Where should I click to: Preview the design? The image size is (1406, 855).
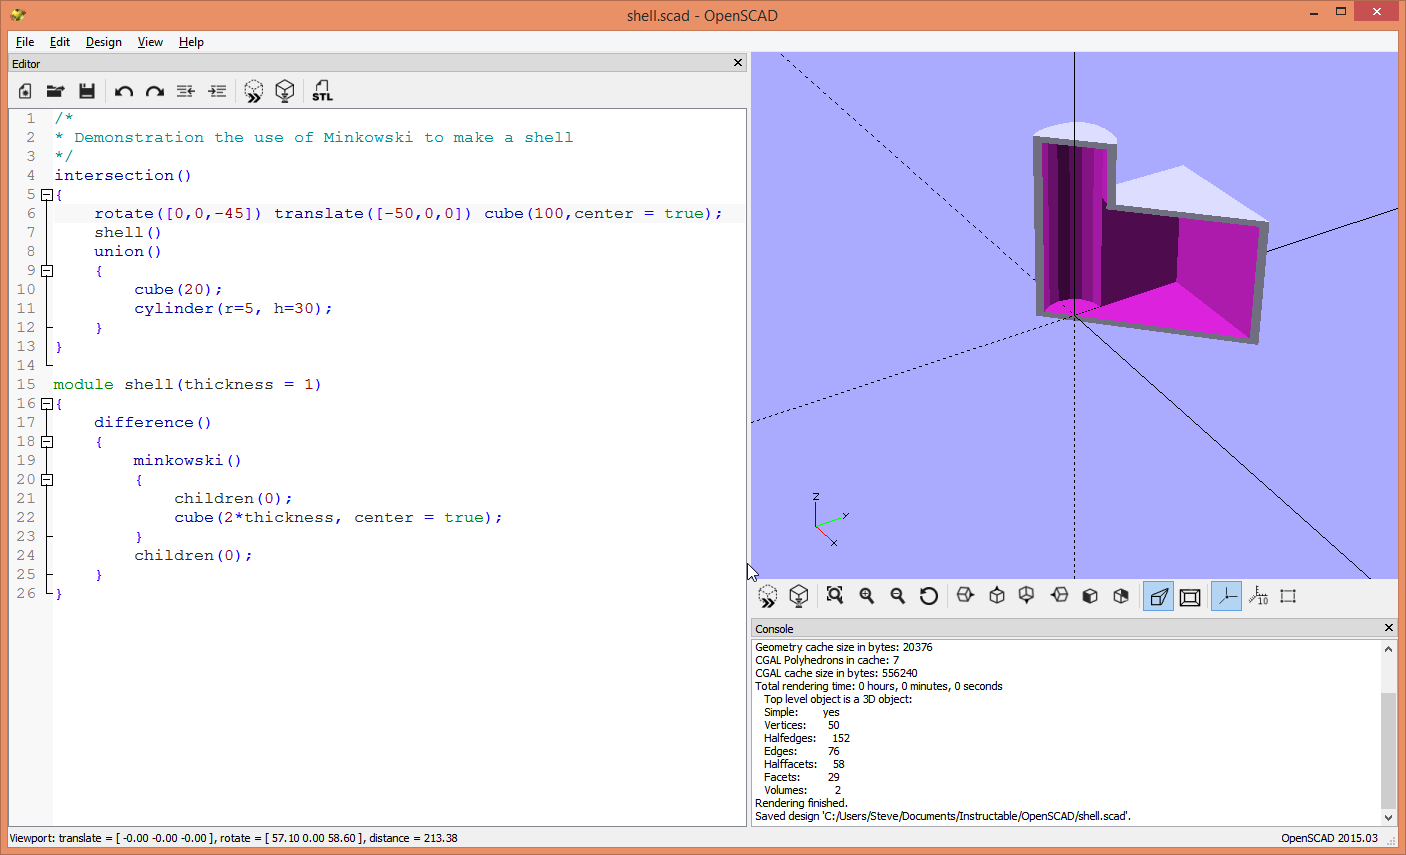(x=253, y=91)
